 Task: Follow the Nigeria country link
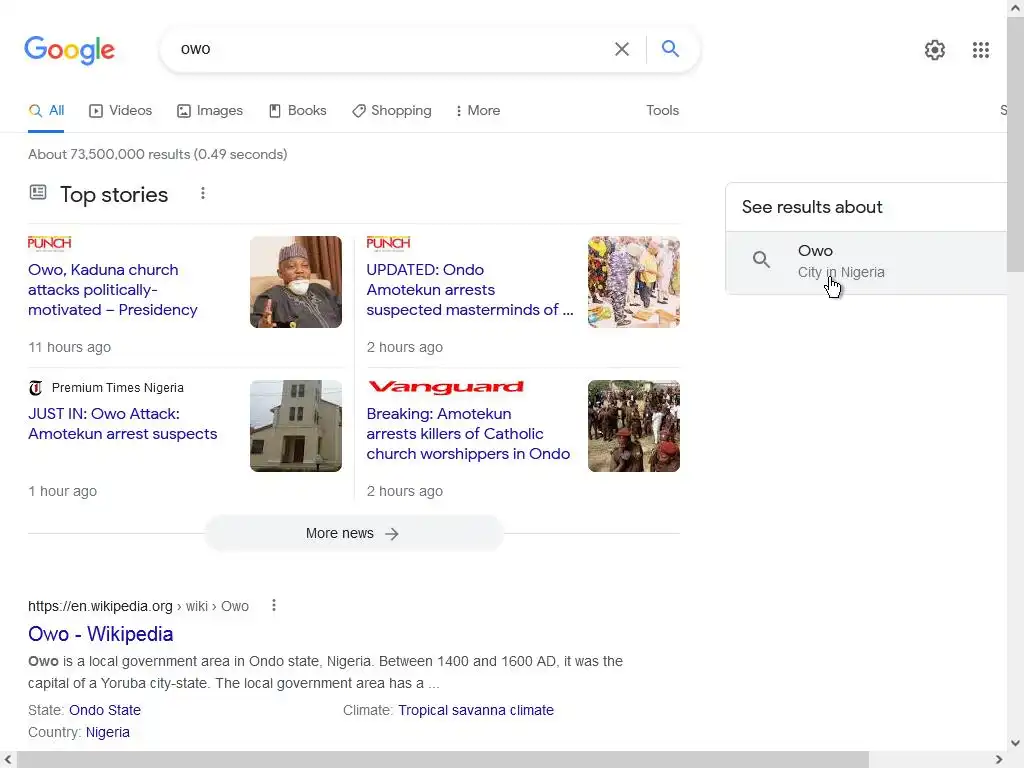(x=108, y=732)
